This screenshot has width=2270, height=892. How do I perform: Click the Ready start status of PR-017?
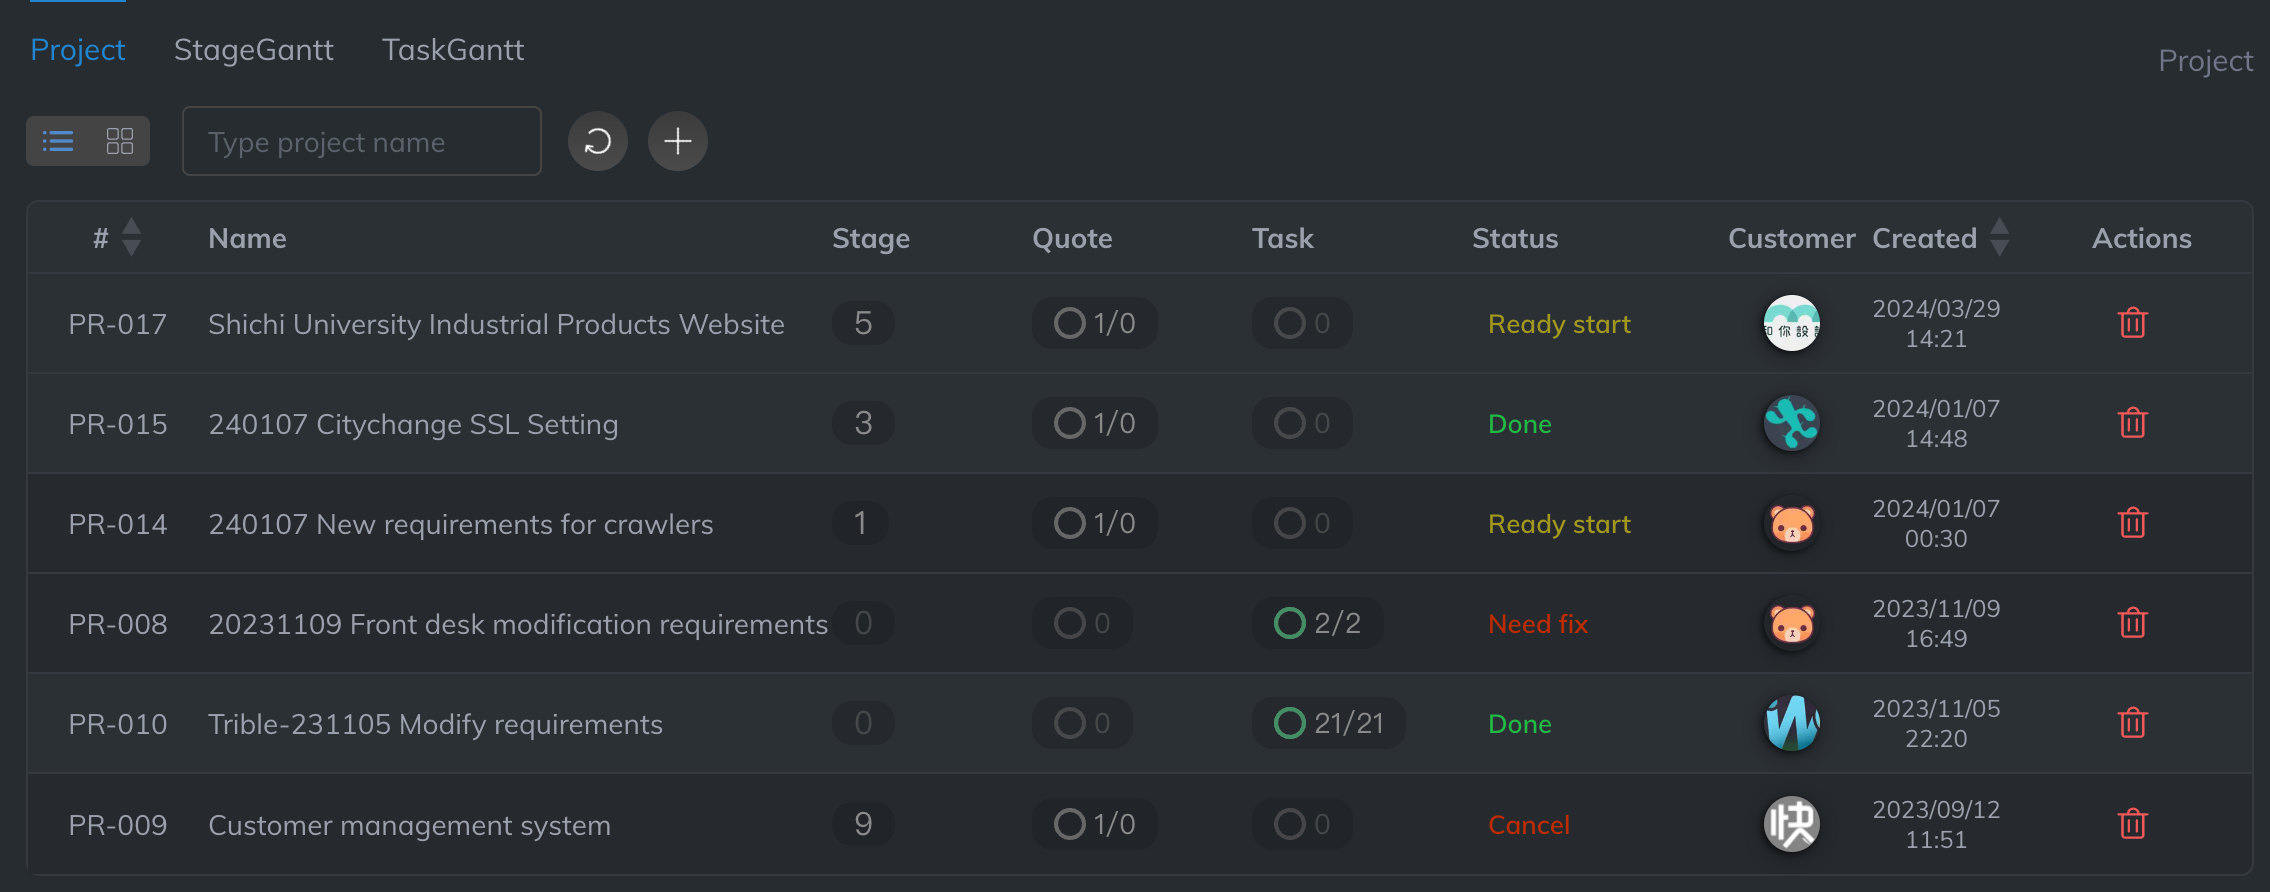[x=1558, y=324]
